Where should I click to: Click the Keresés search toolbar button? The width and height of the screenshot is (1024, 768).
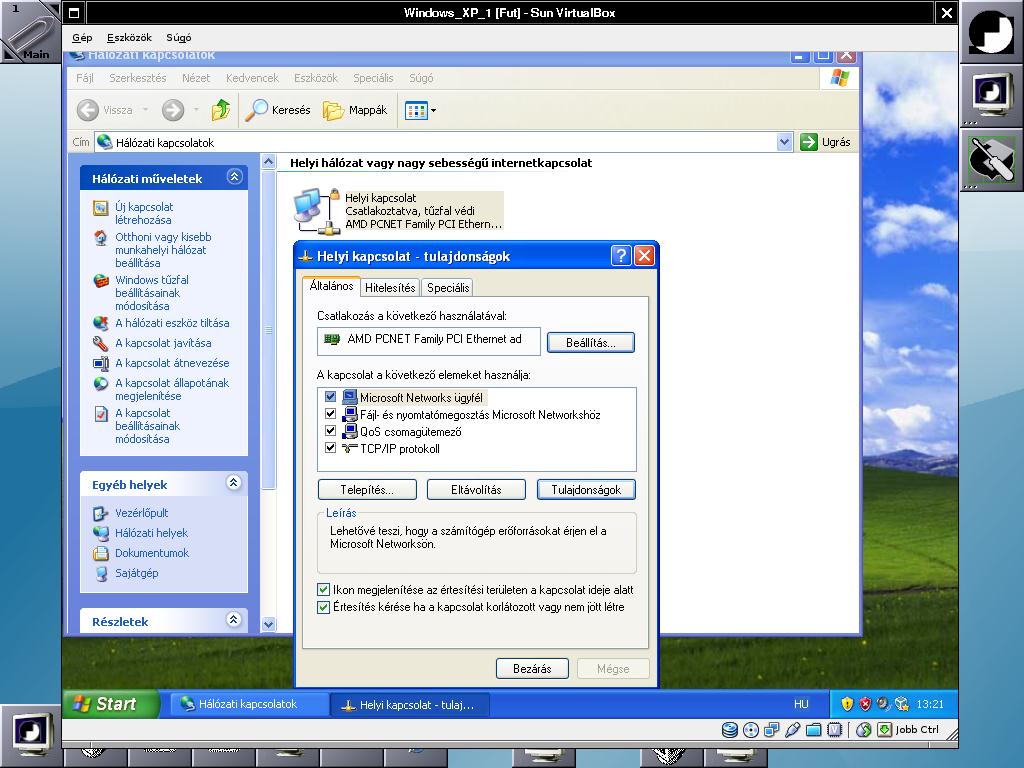coord(278,110)
